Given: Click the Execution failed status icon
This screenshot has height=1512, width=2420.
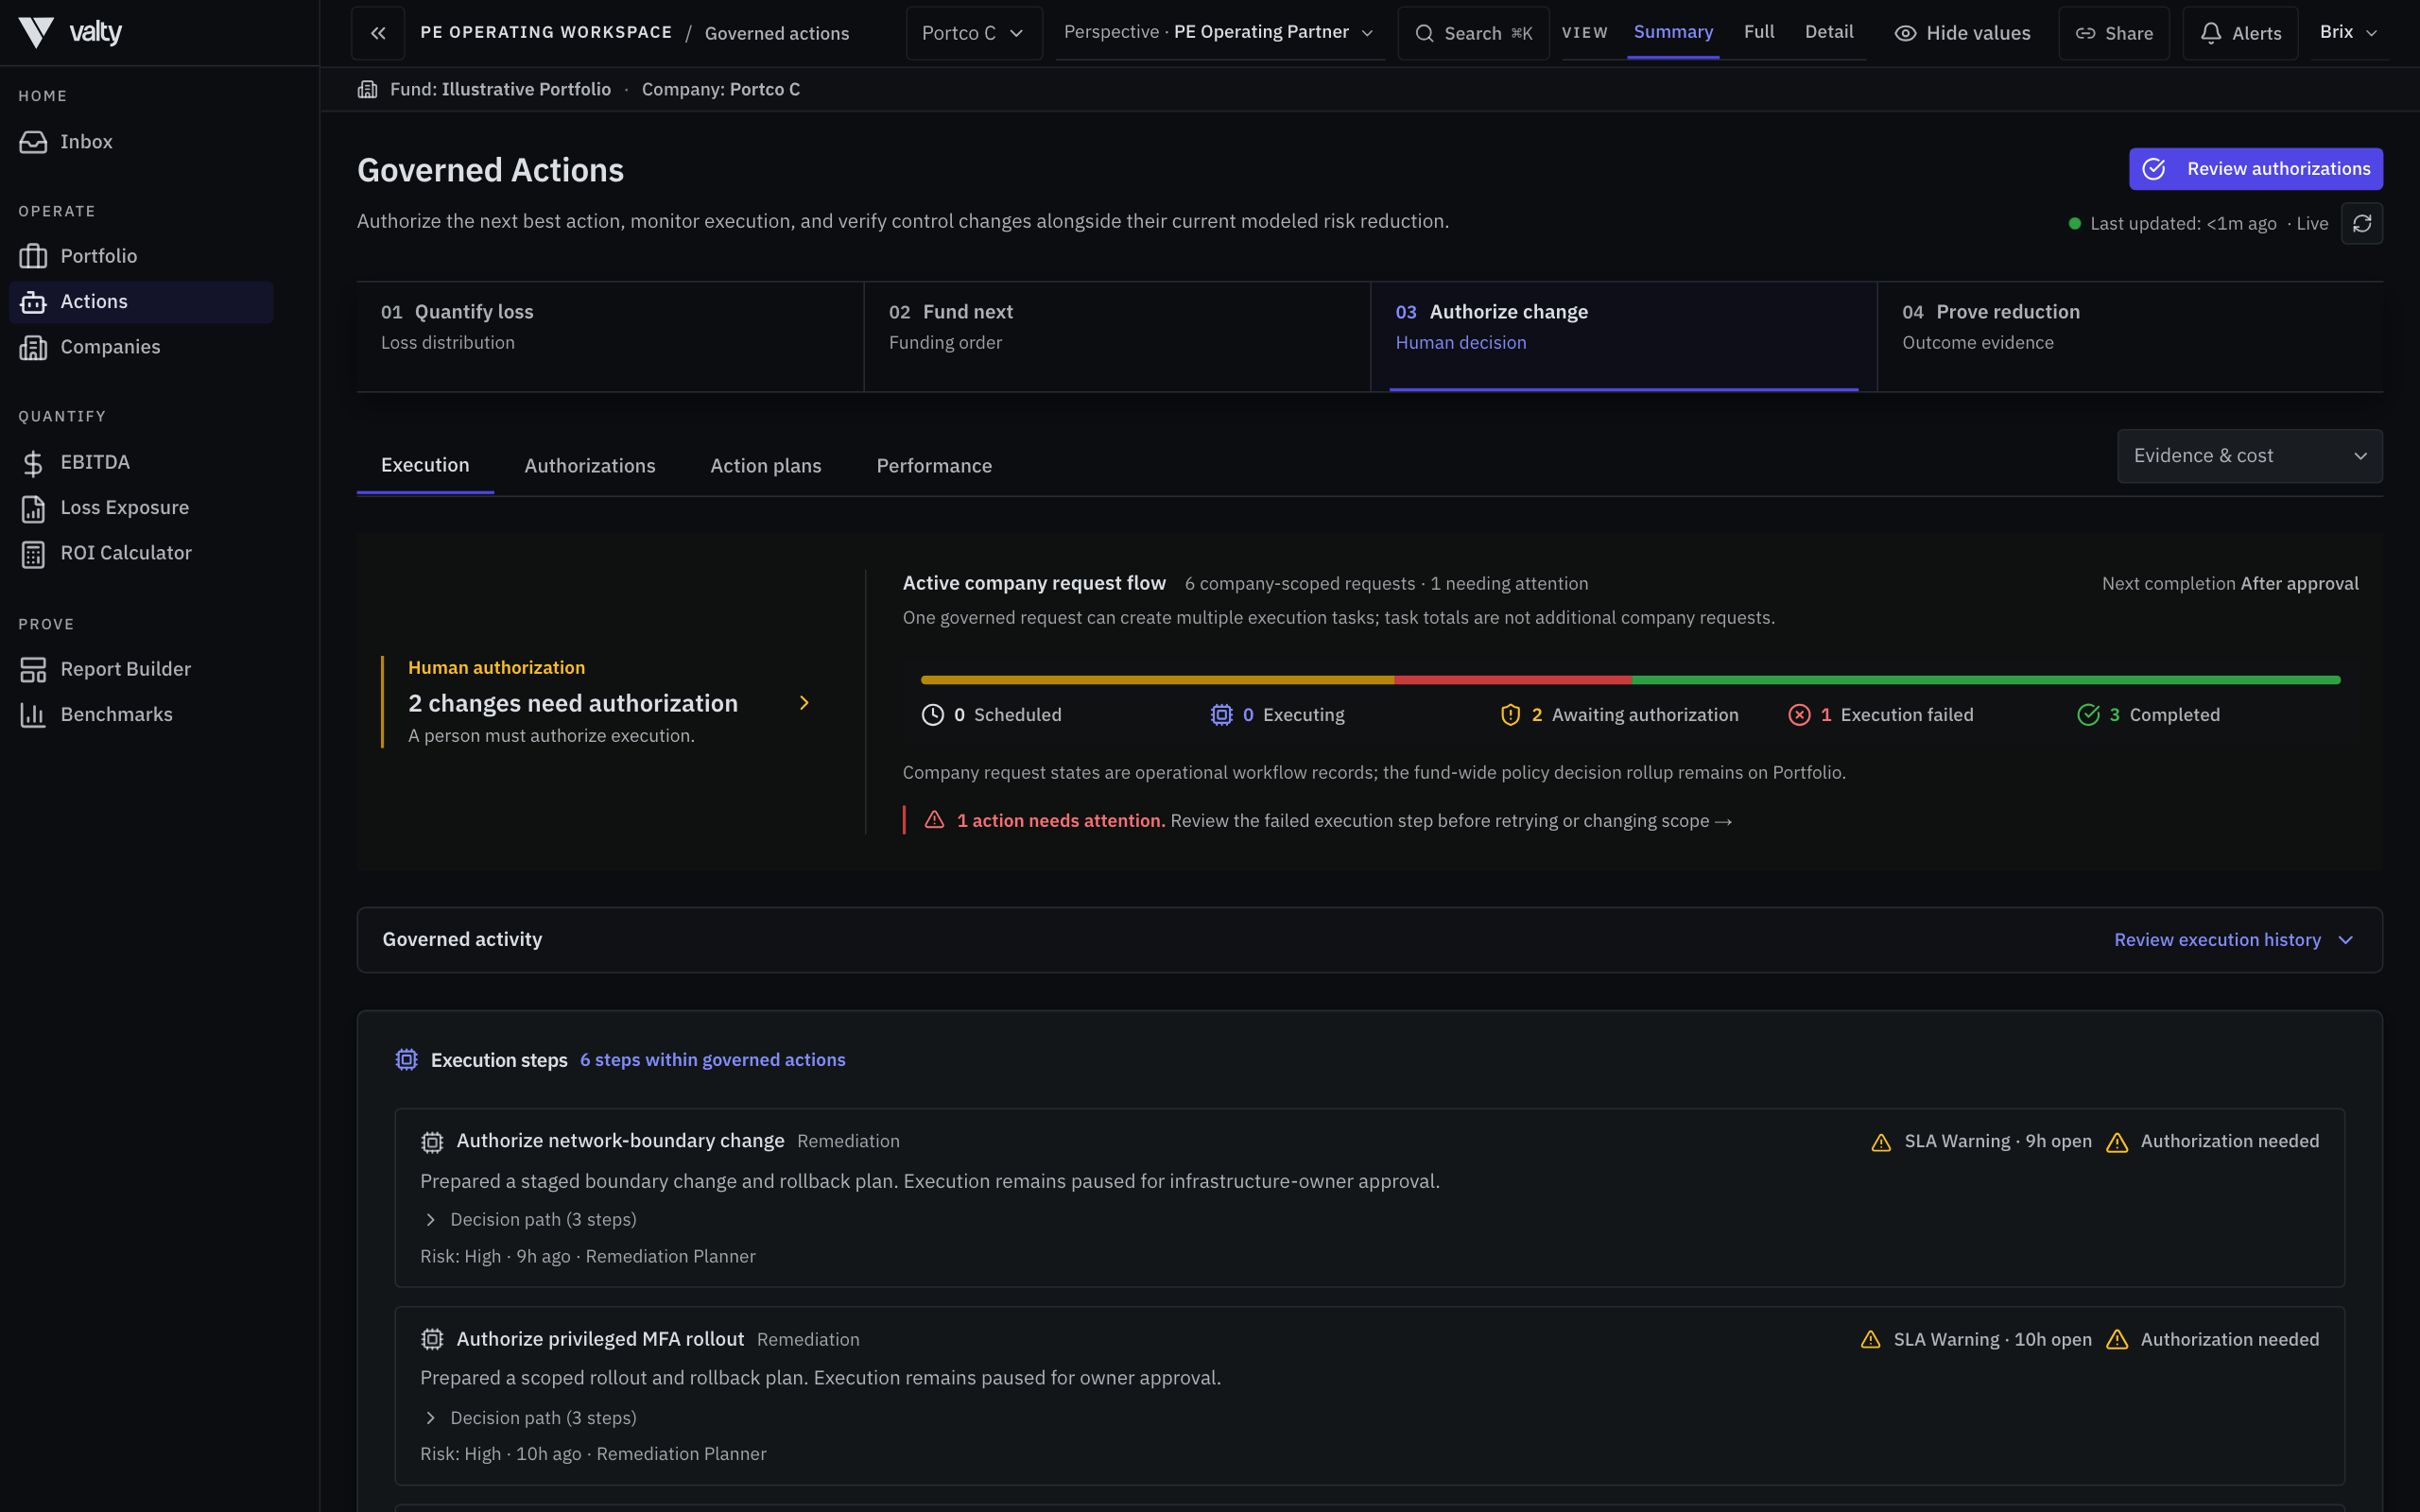Looking at the screenshot, I should point(1799,715).
